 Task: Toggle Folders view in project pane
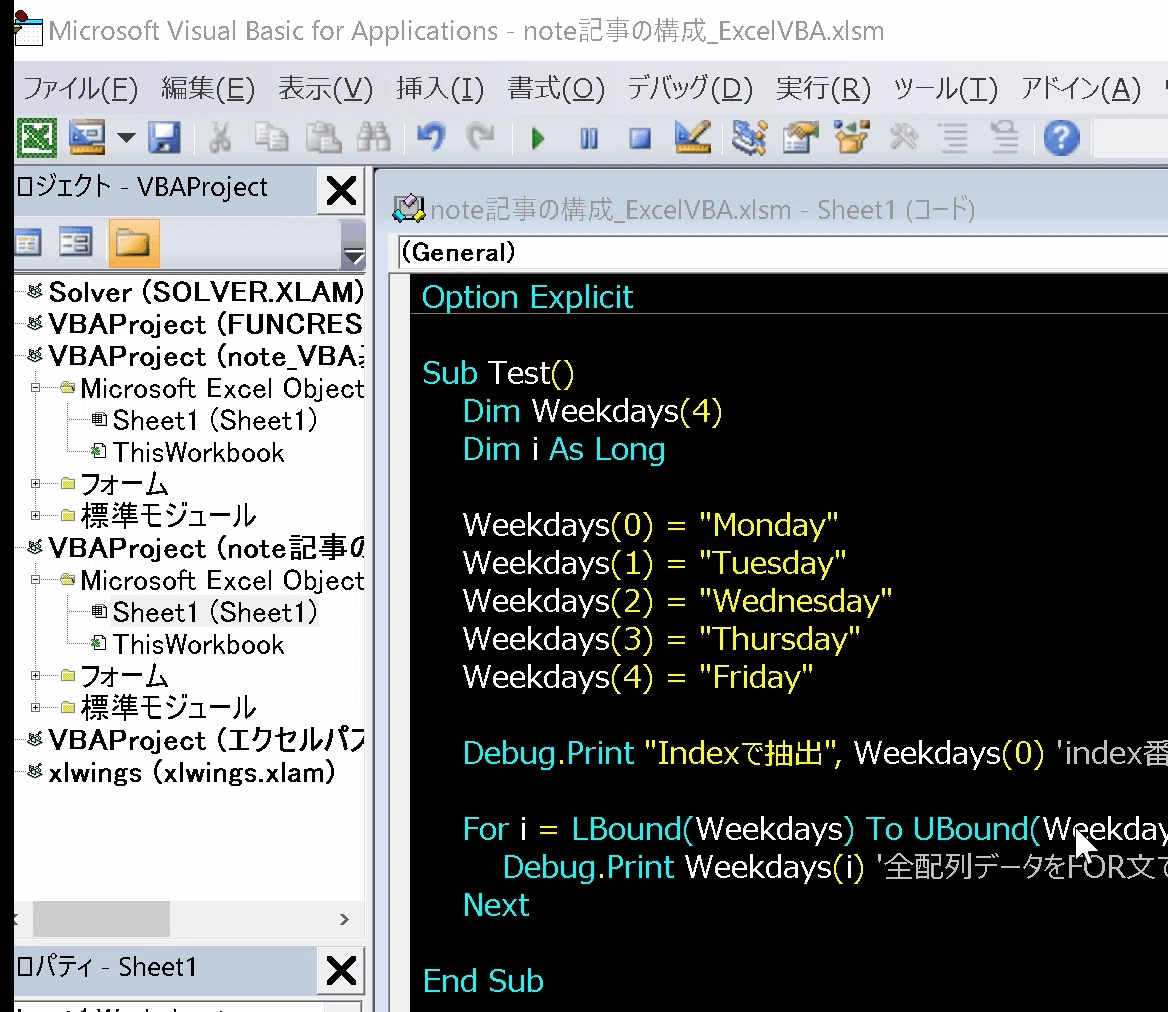tap(133, 244)
